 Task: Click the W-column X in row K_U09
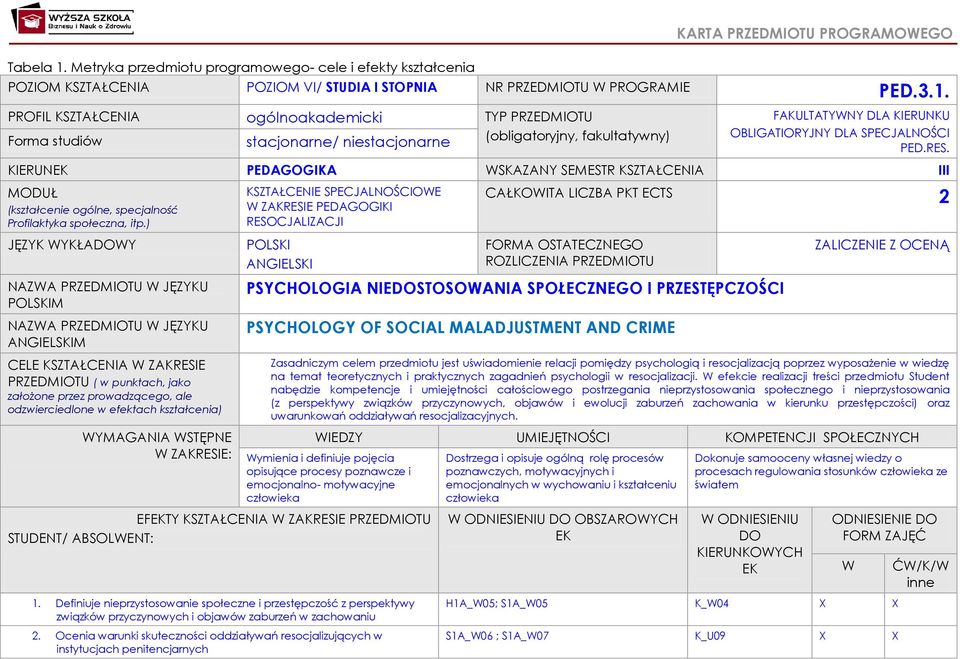click(822, 636)
